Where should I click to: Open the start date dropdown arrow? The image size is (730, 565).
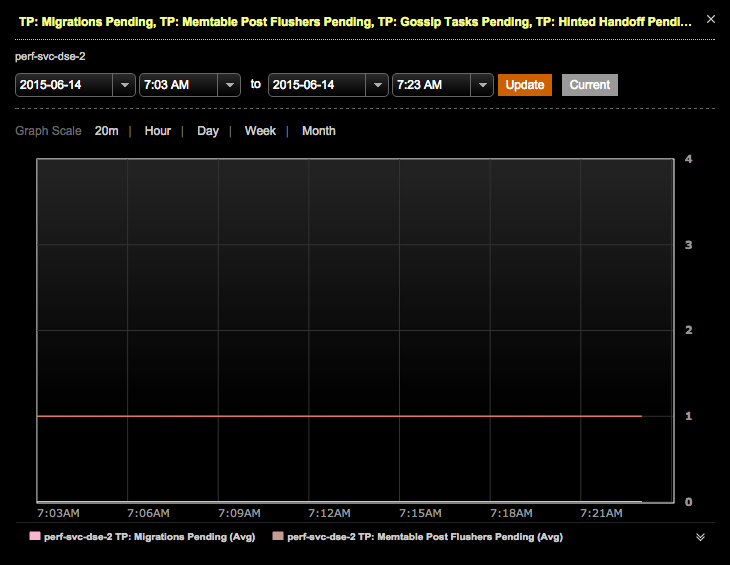point(124,85)
